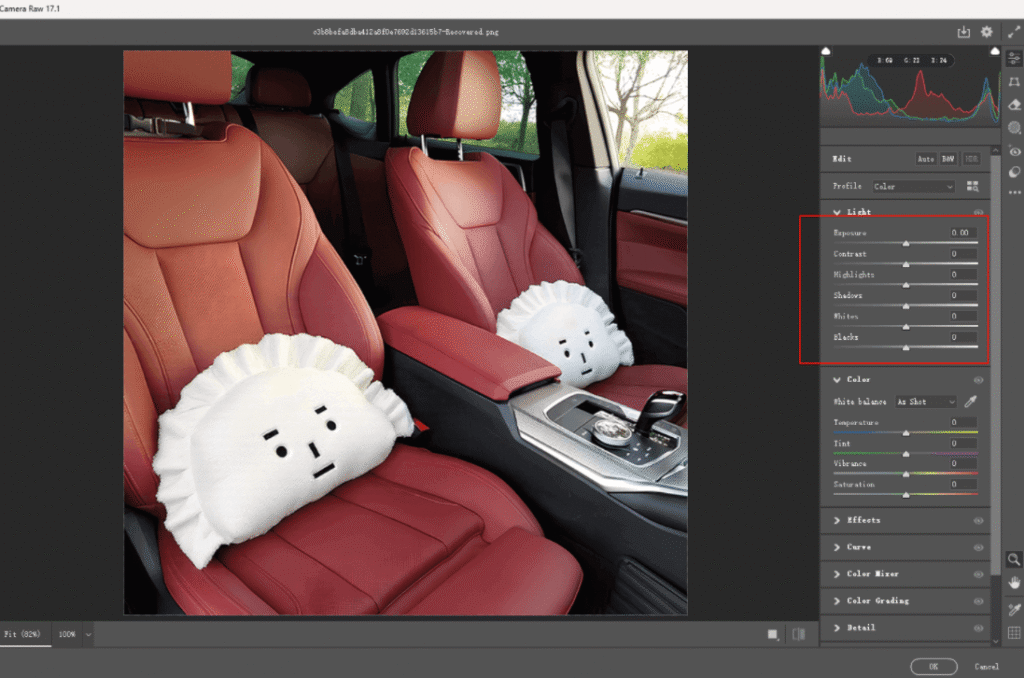The height and width of the screenshot is (678, 1024).
Task: Open the Healing tool
Action: 1014,102
